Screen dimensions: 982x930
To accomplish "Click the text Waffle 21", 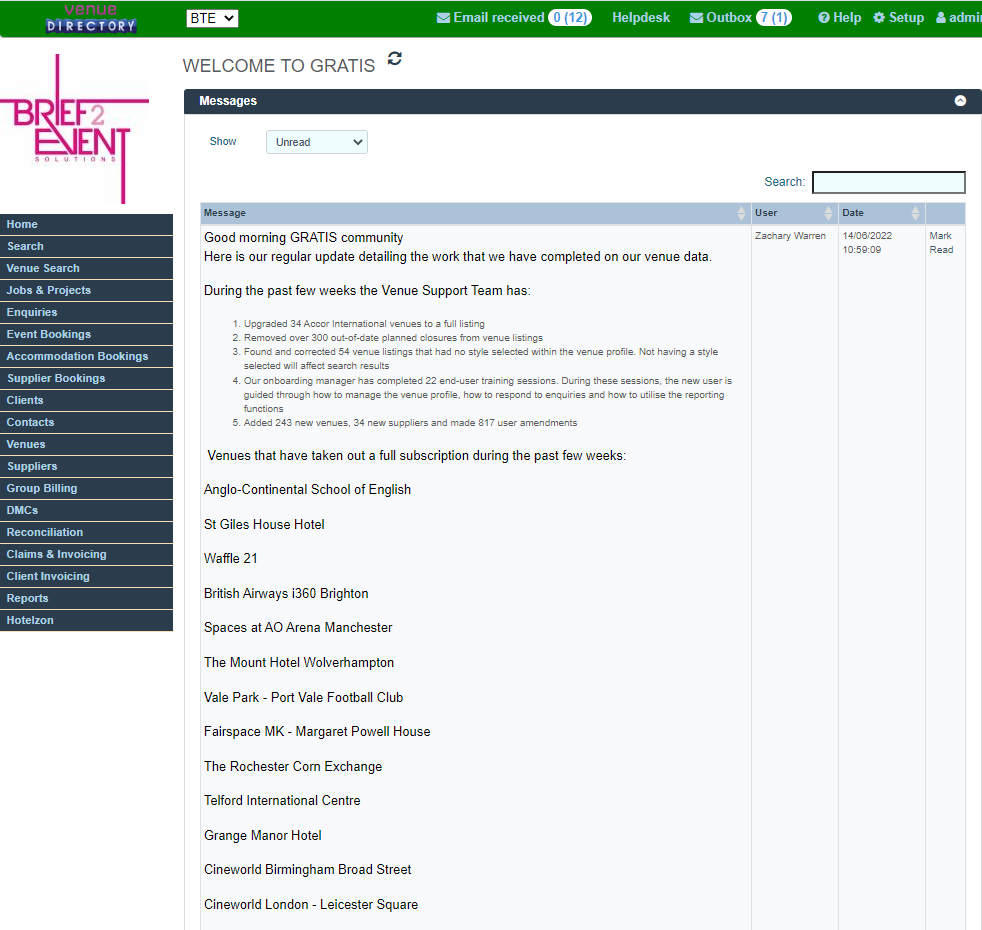I will click(x=230, y=559).
